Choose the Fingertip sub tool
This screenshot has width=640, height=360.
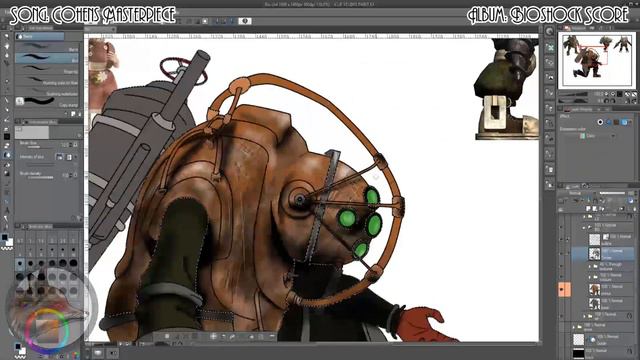47,69
